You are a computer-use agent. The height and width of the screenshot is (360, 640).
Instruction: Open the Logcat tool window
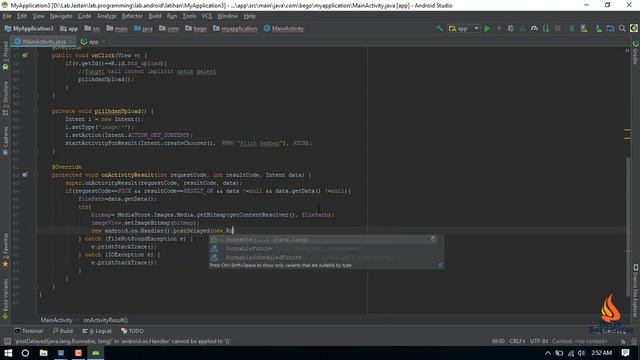(97, 331)
